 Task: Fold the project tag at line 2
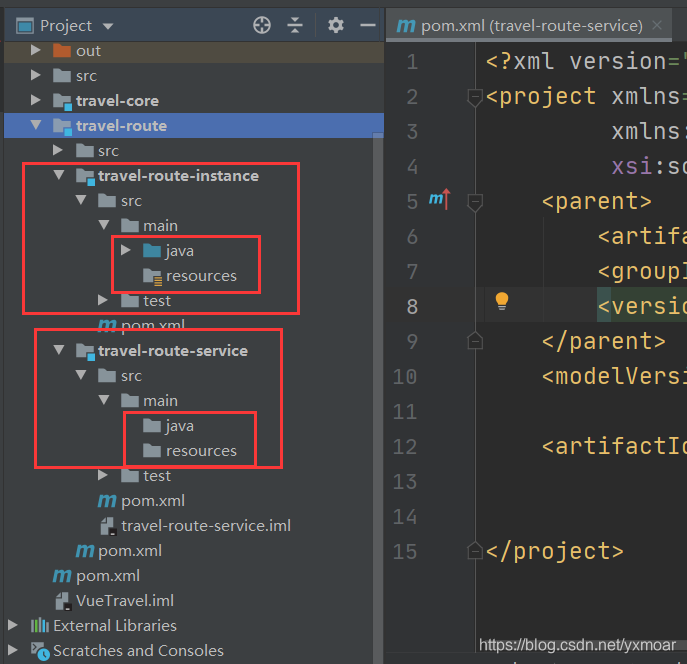[475, 97]
